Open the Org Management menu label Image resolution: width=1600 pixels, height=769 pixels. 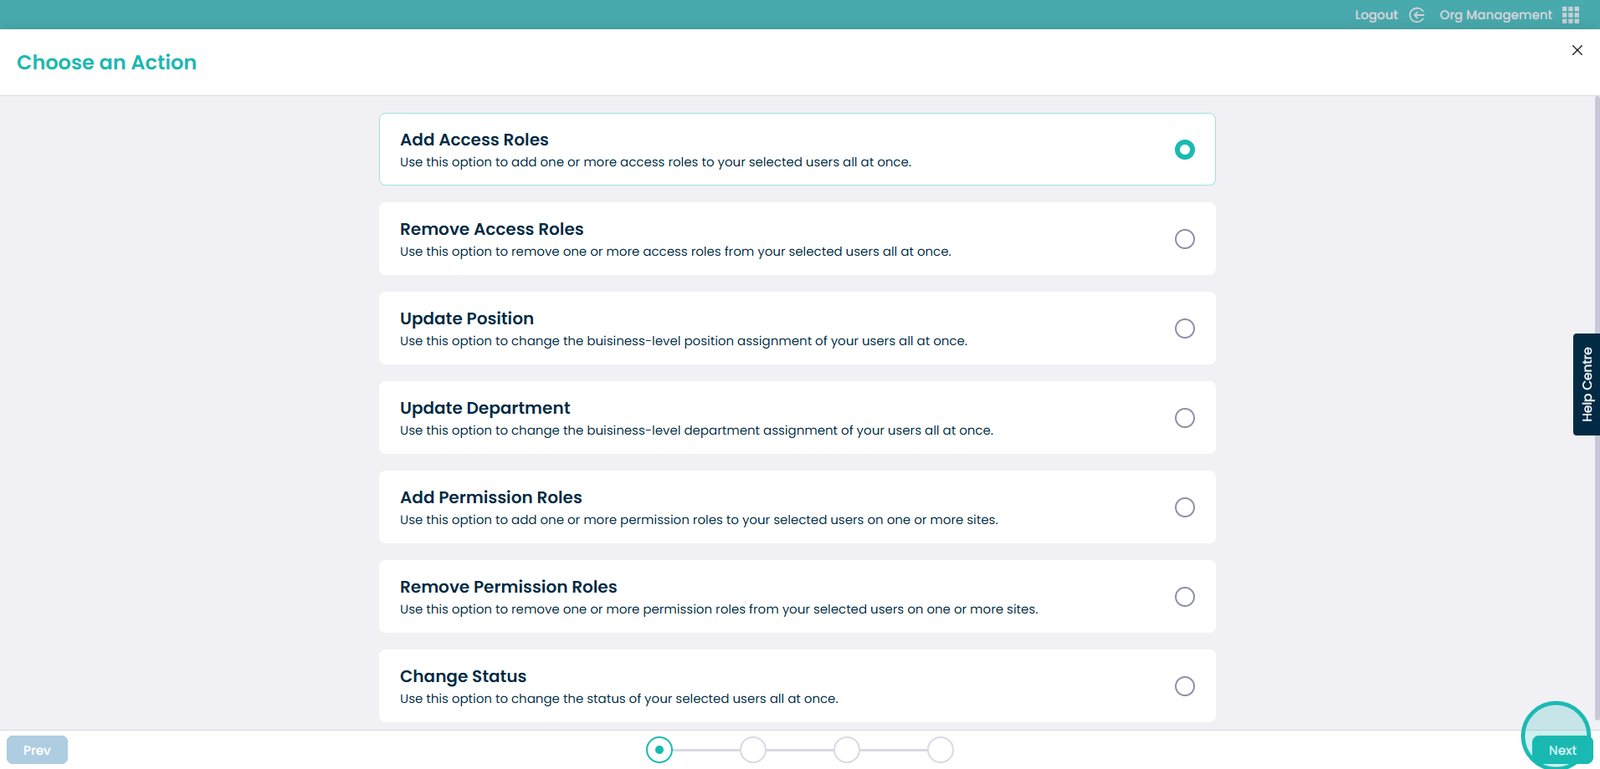point(1495,15)
